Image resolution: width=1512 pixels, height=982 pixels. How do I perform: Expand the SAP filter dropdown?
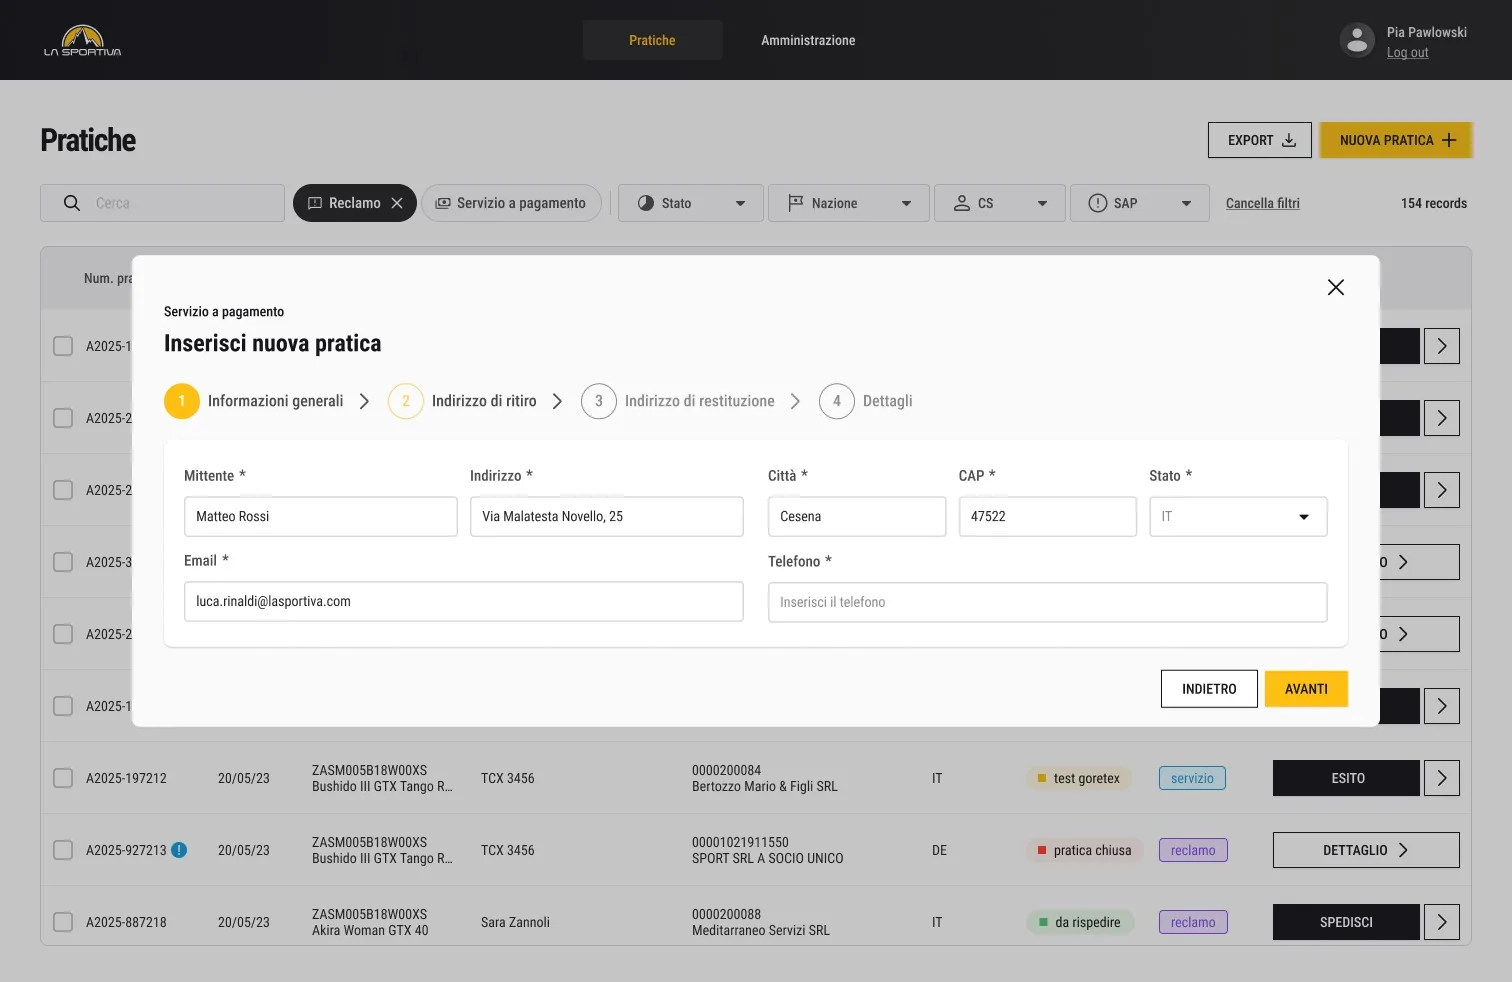1140,203
